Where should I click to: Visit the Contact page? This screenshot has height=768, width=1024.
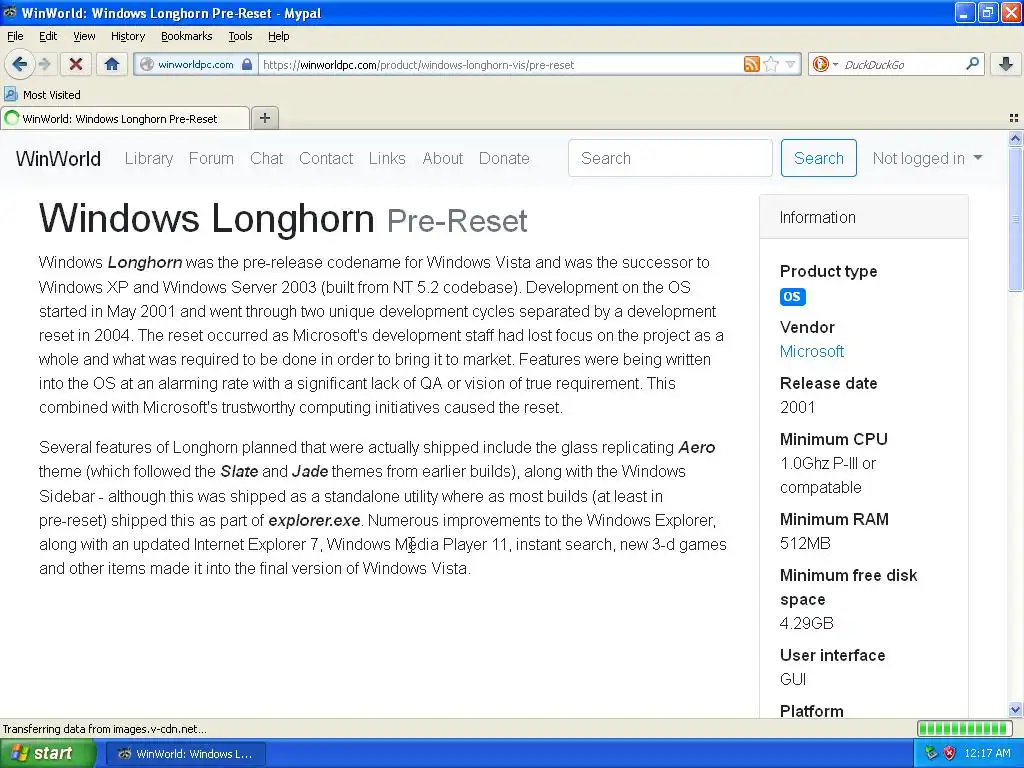(326, 159)
